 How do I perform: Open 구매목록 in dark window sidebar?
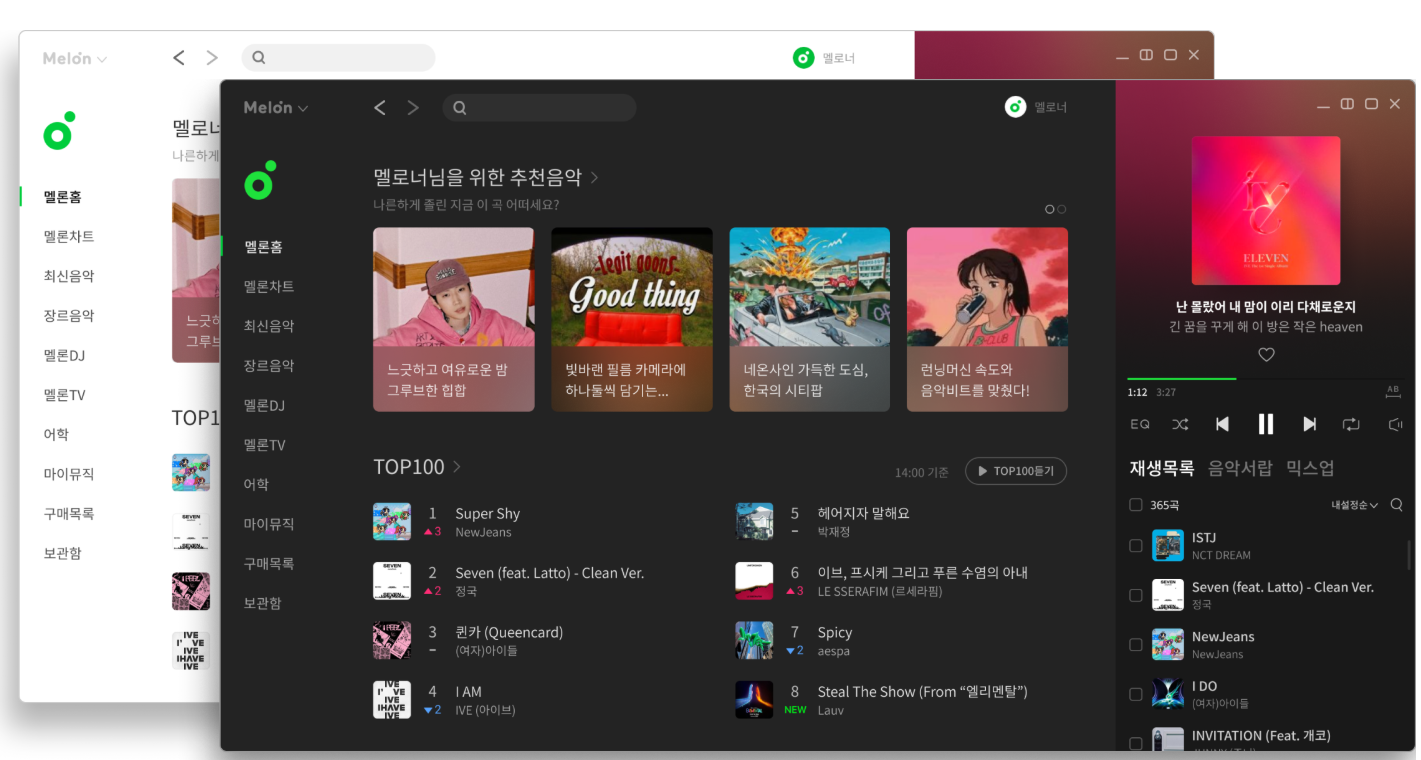tap(269, 563)
